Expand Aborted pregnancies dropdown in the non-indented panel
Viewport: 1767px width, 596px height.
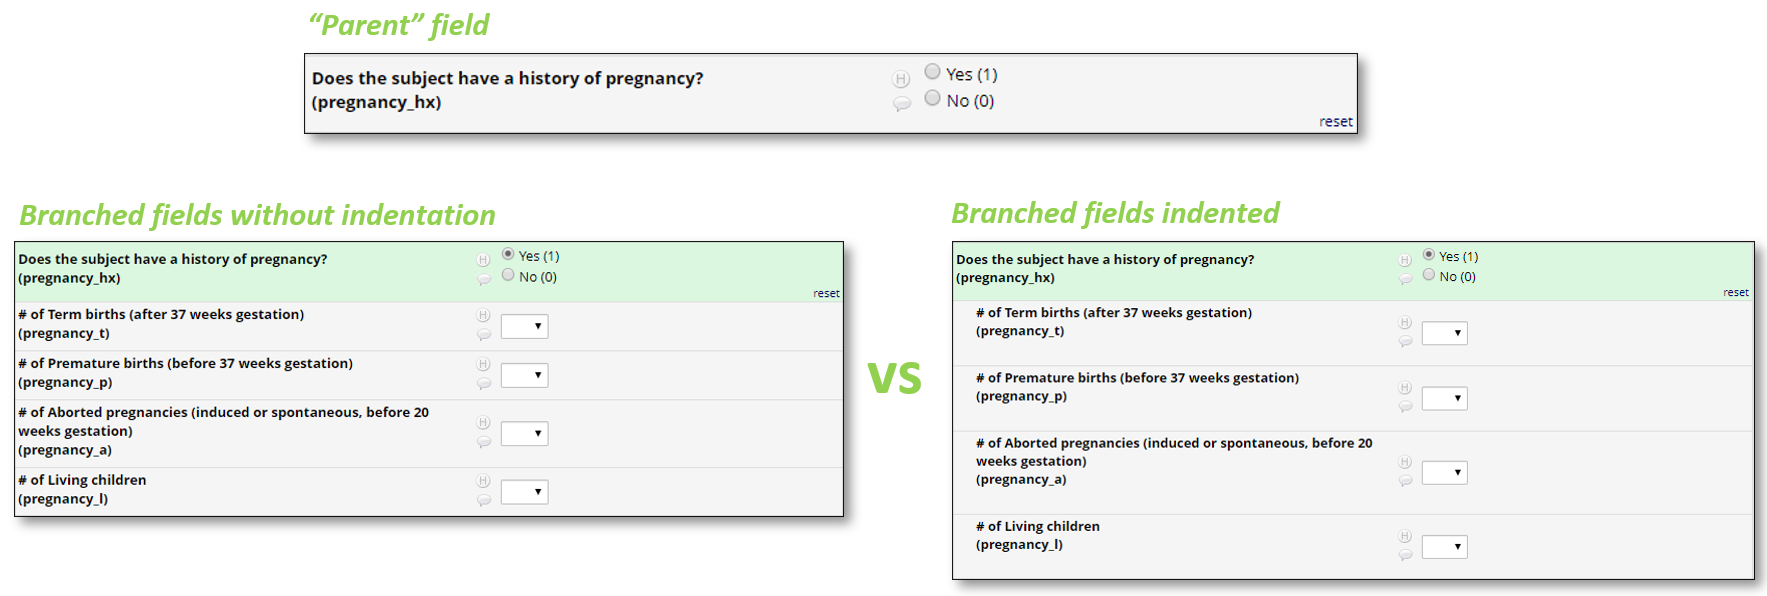pyautogui.click(x=524, y=434)
